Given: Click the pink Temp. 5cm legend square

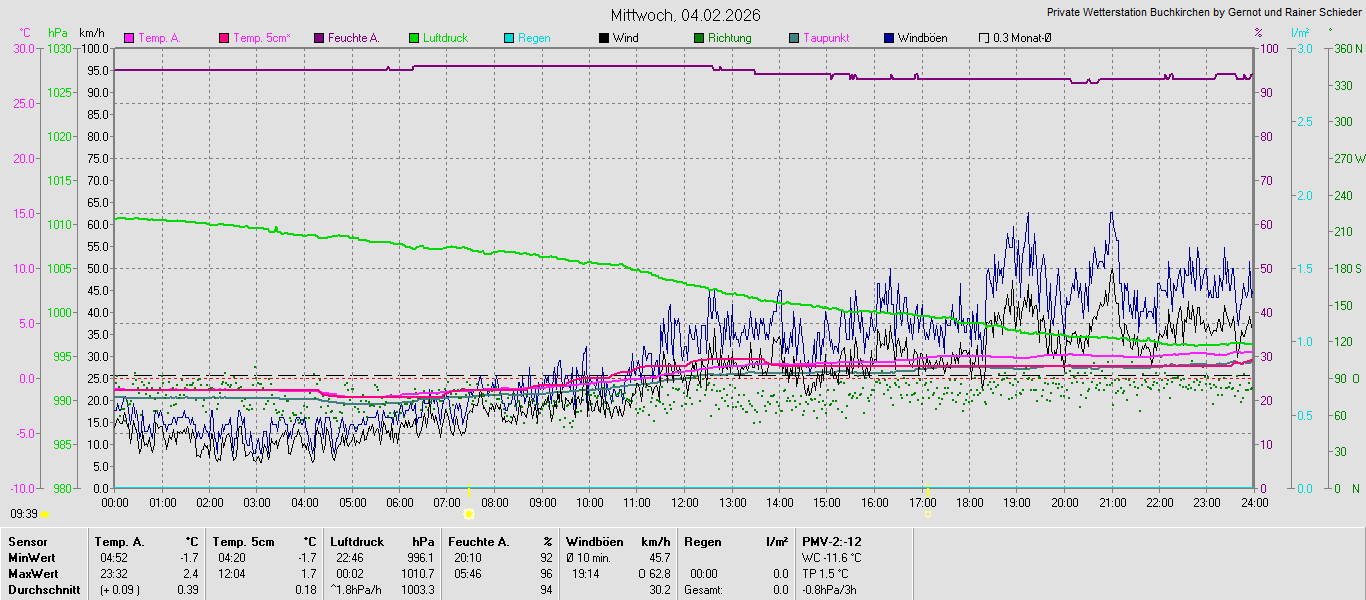Looking at the screenshot, I should point(224,38).
